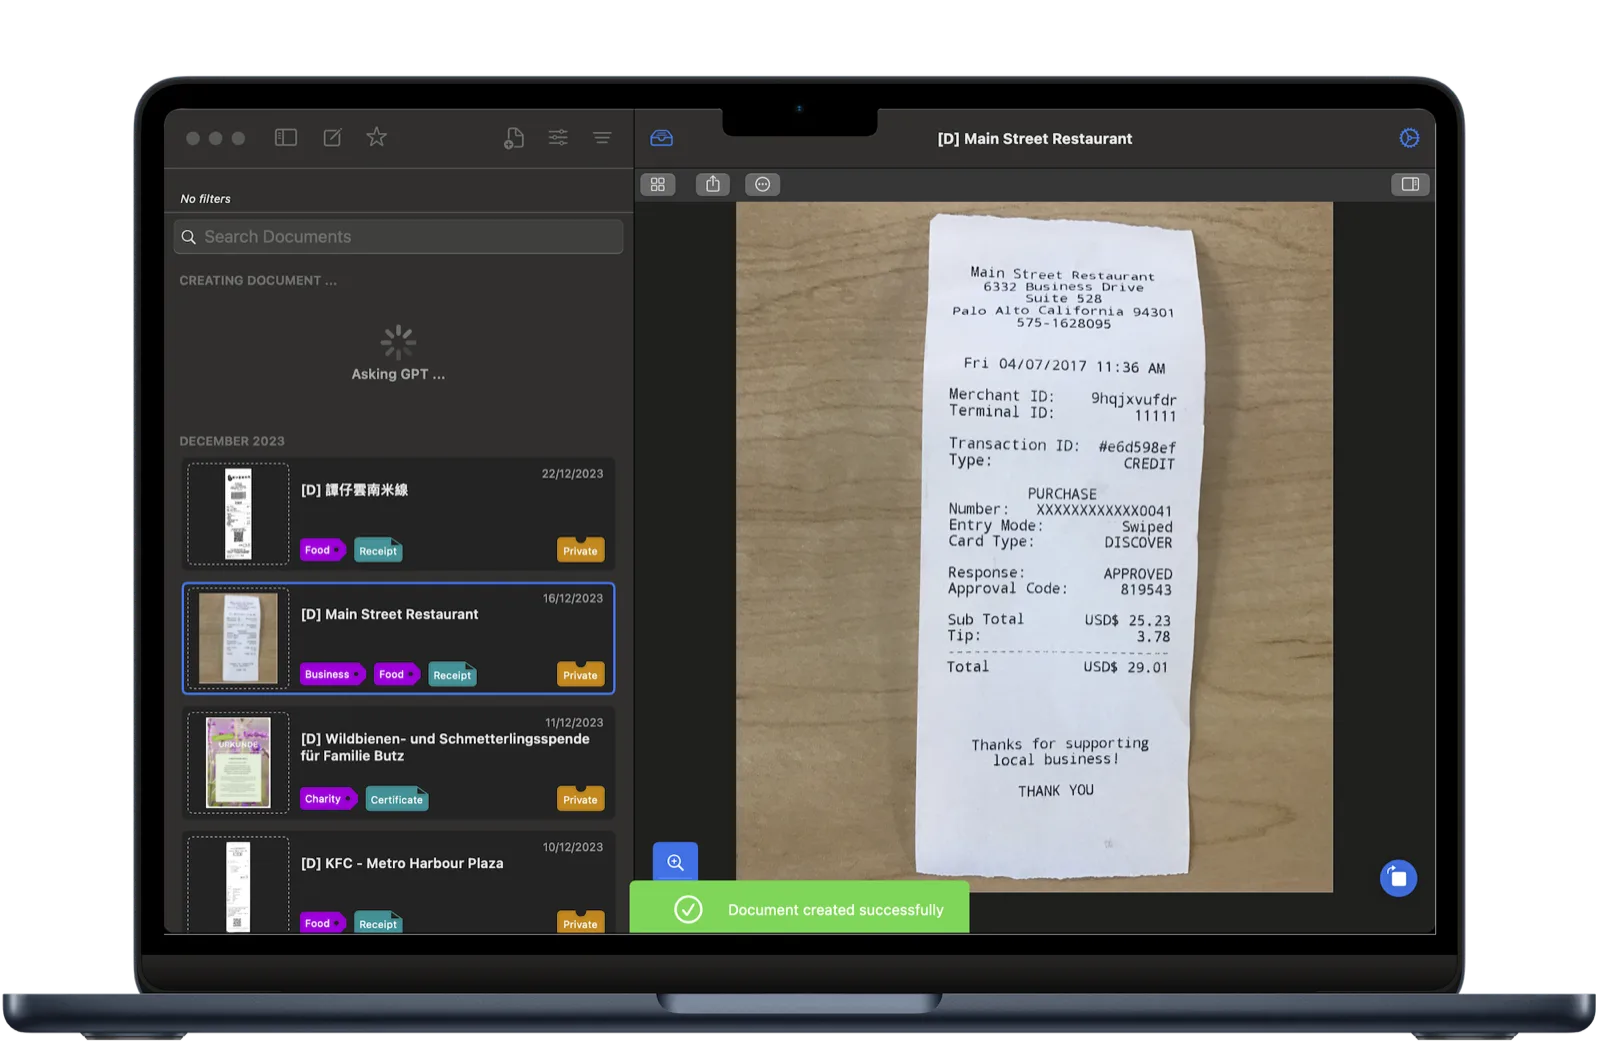Click the Certificate tag
Screen dimensions: 1600x1043
click(x=397, y=799)
